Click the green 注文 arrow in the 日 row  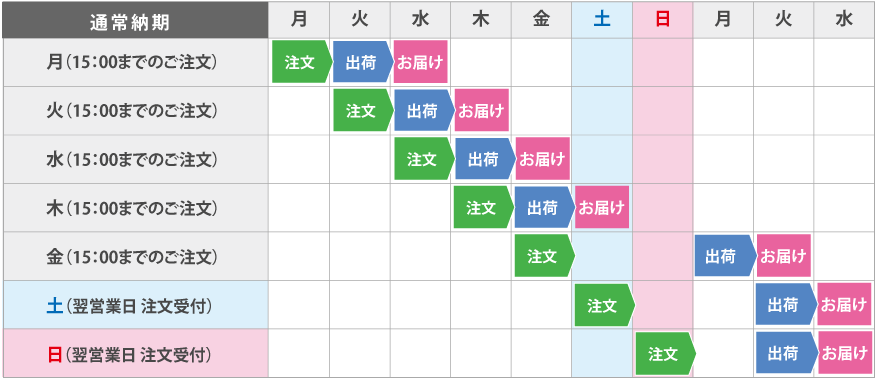click(x=665, y=353)
